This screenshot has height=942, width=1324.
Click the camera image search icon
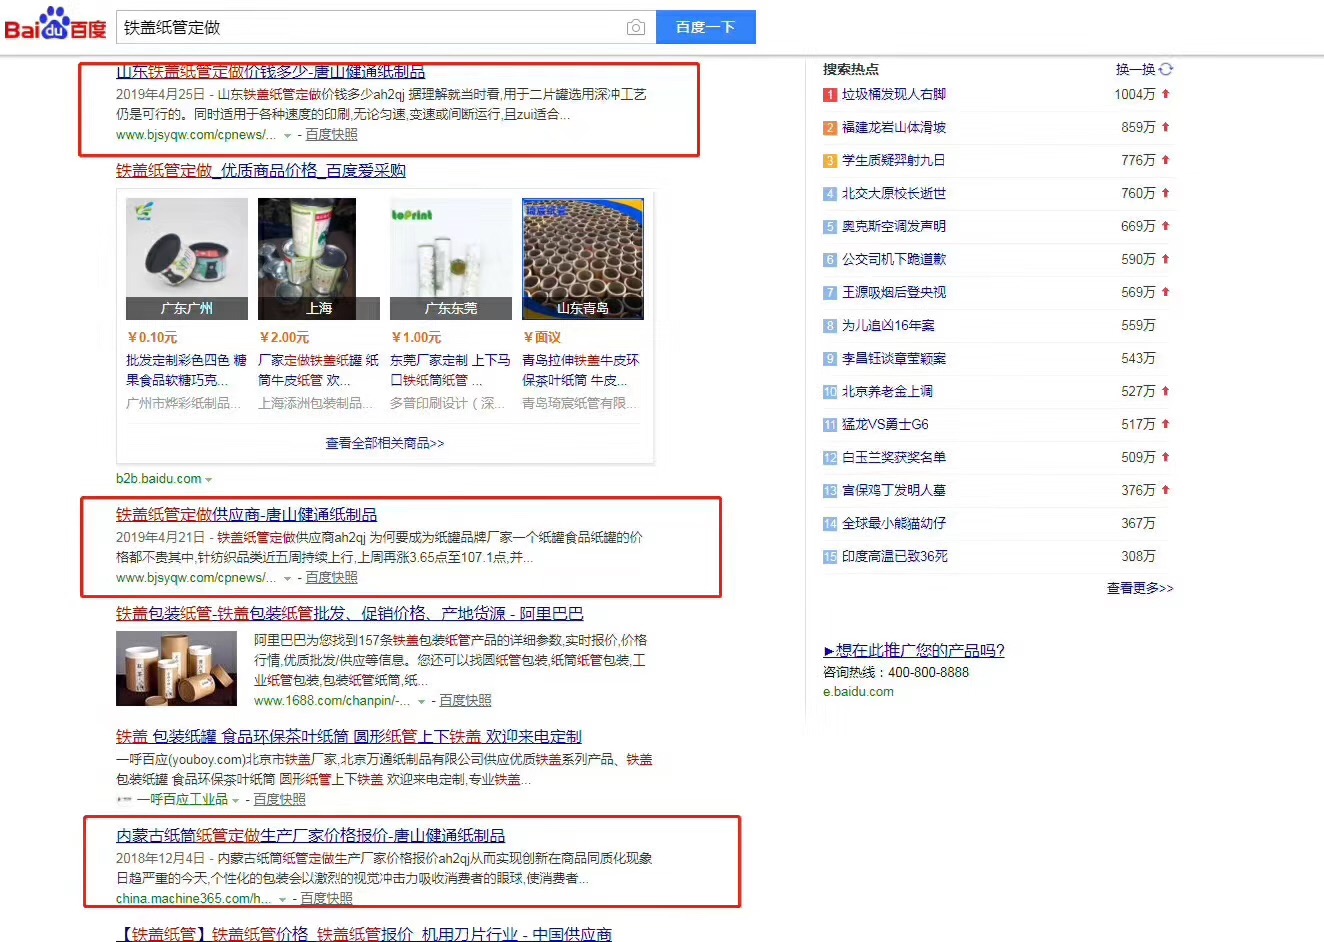(x=635, y=28)
